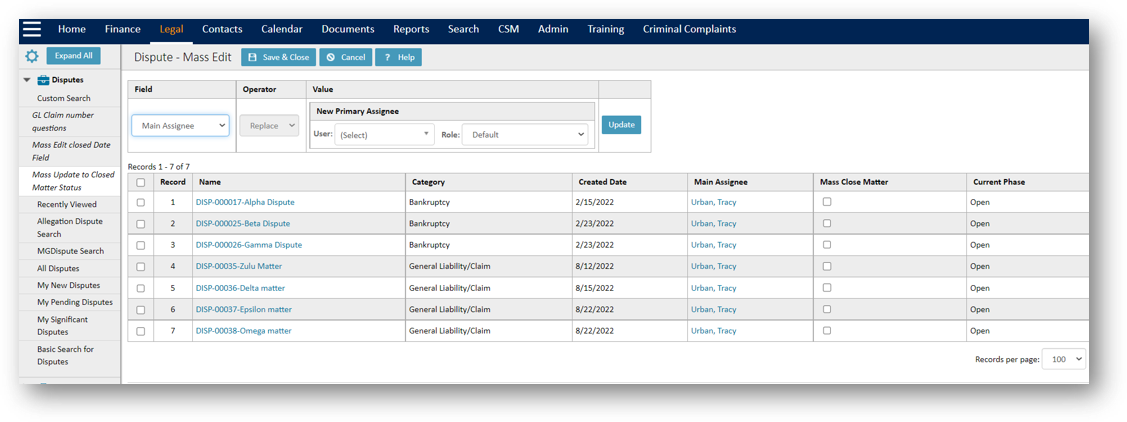Open the Training menu
This screenshot has height=422, width=1127.
pyautogui.click(x=606, y=29)
